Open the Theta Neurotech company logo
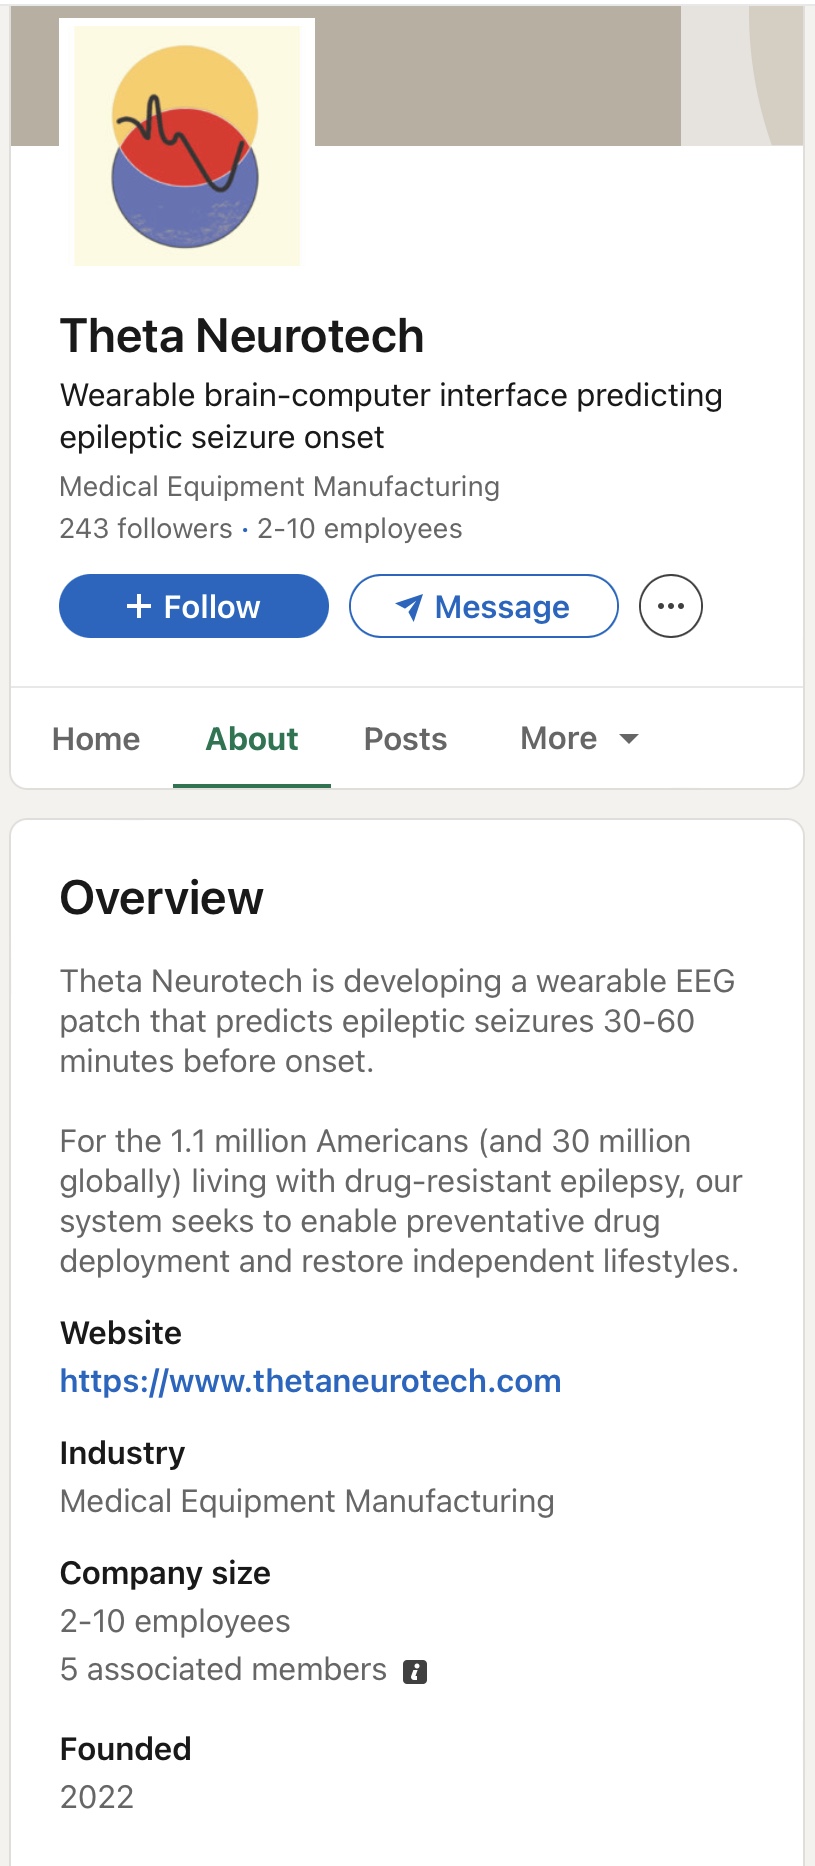Screen dimensions: 815x1866 pos(187,146)
